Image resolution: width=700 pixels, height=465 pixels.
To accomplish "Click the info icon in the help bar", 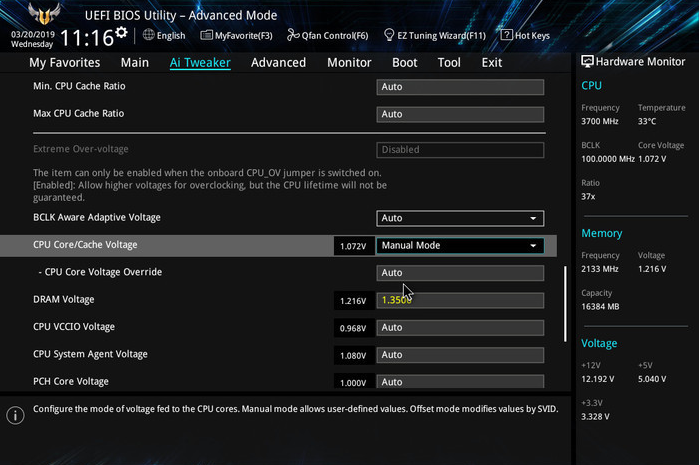I will (x=15, y=415).
